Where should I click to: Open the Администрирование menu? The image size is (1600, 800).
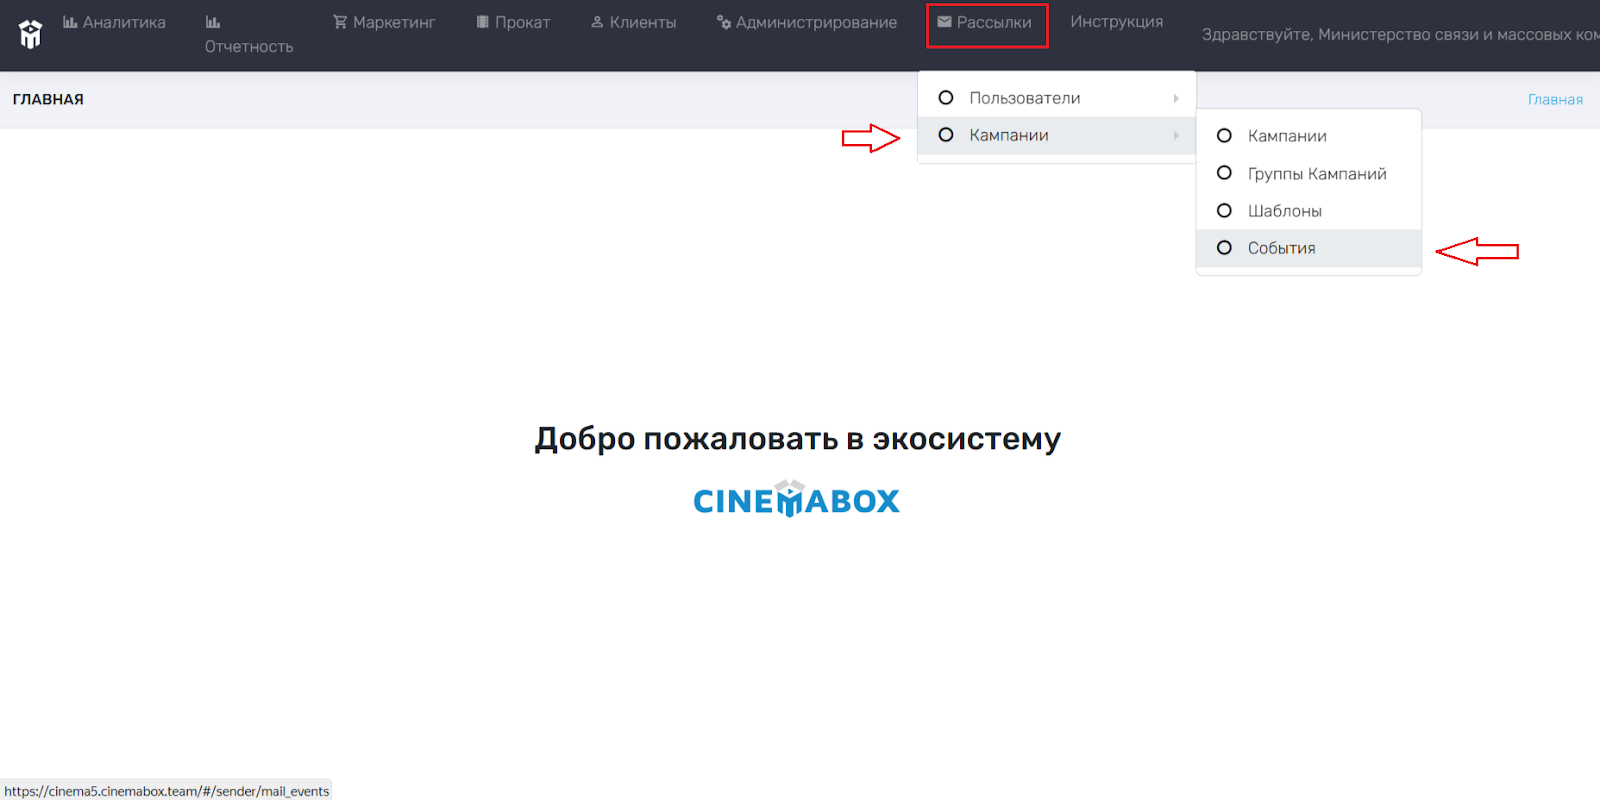(x=807, y=22)
